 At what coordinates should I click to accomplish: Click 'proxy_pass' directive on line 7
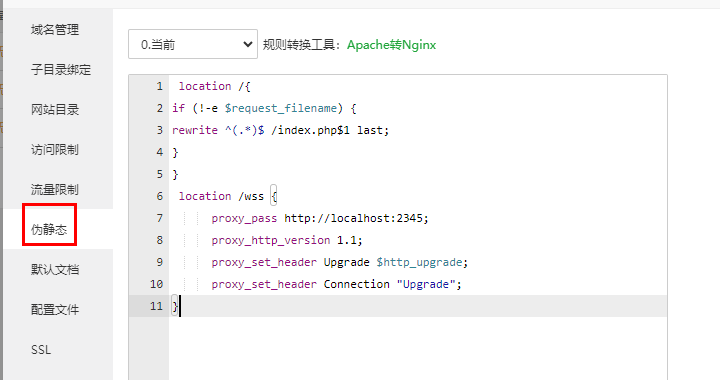click(x=244, y=218)
